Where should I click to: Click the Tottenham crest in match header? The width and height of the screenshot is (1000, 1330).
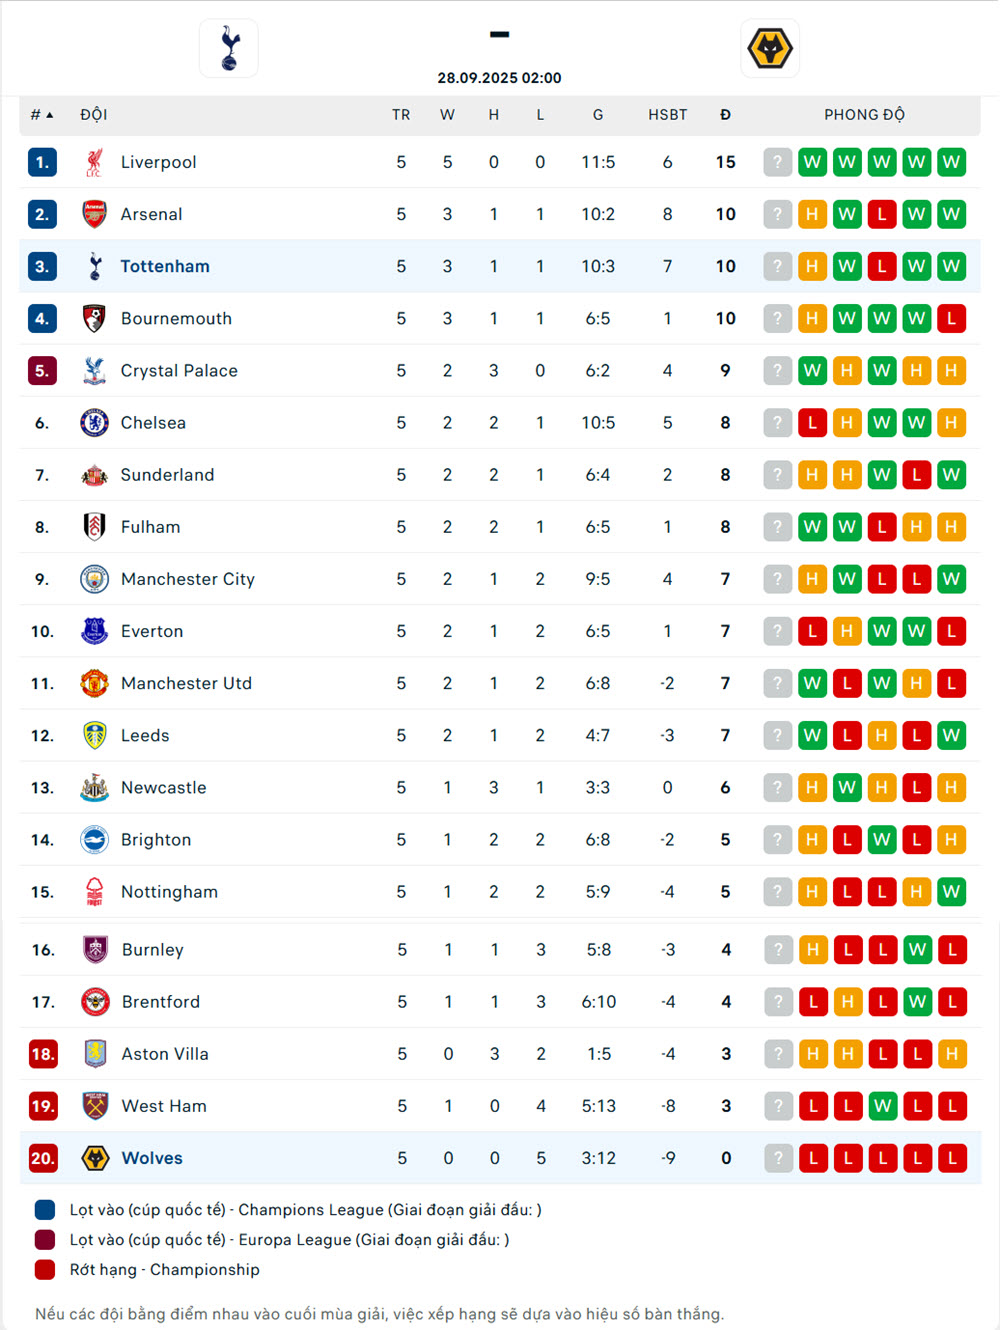tap(229, 48)
